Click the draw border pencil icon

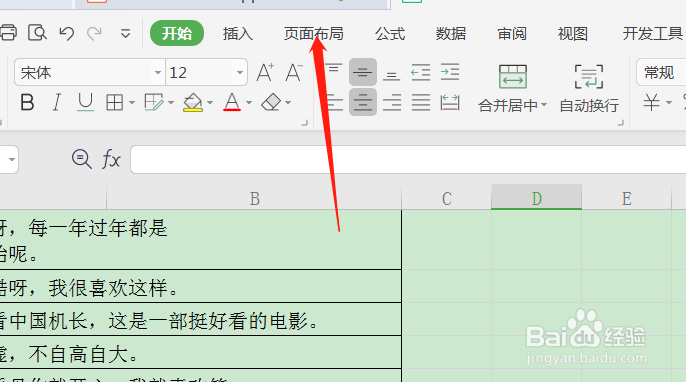click(x=154, y=103)
